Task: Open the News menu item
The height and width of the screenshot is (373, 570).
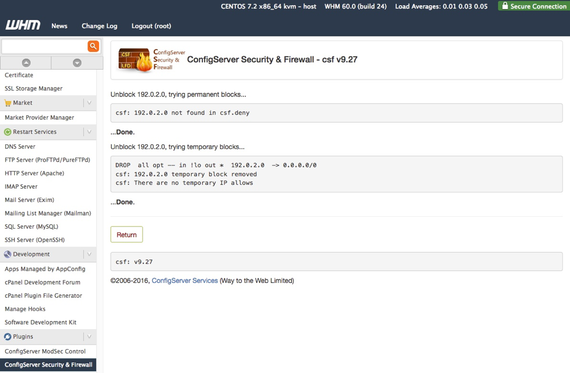Action: coord(59,26)
